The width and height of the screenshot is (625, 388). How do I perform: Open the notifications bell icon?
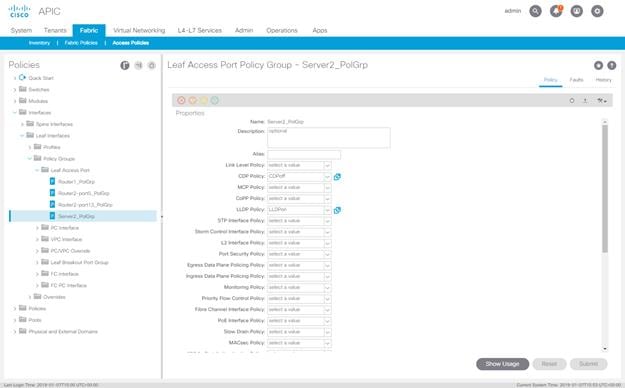(556, 11)
